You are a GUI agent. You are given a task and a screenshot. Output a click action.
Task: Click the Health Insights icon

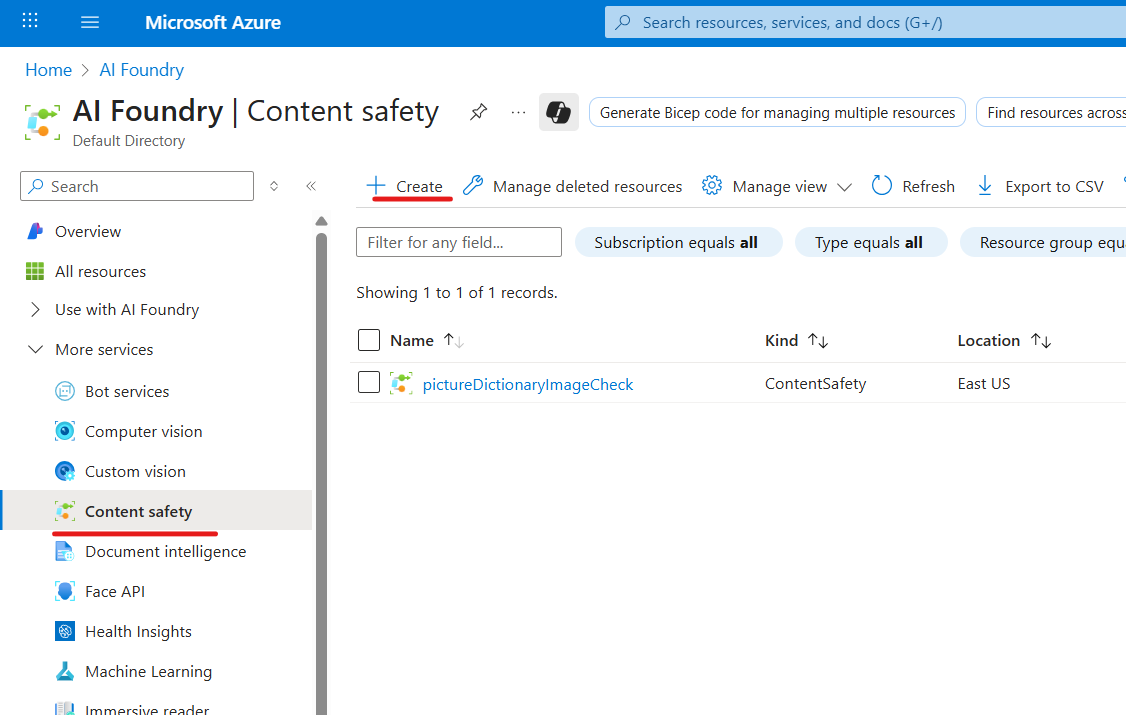click(65, 632)
